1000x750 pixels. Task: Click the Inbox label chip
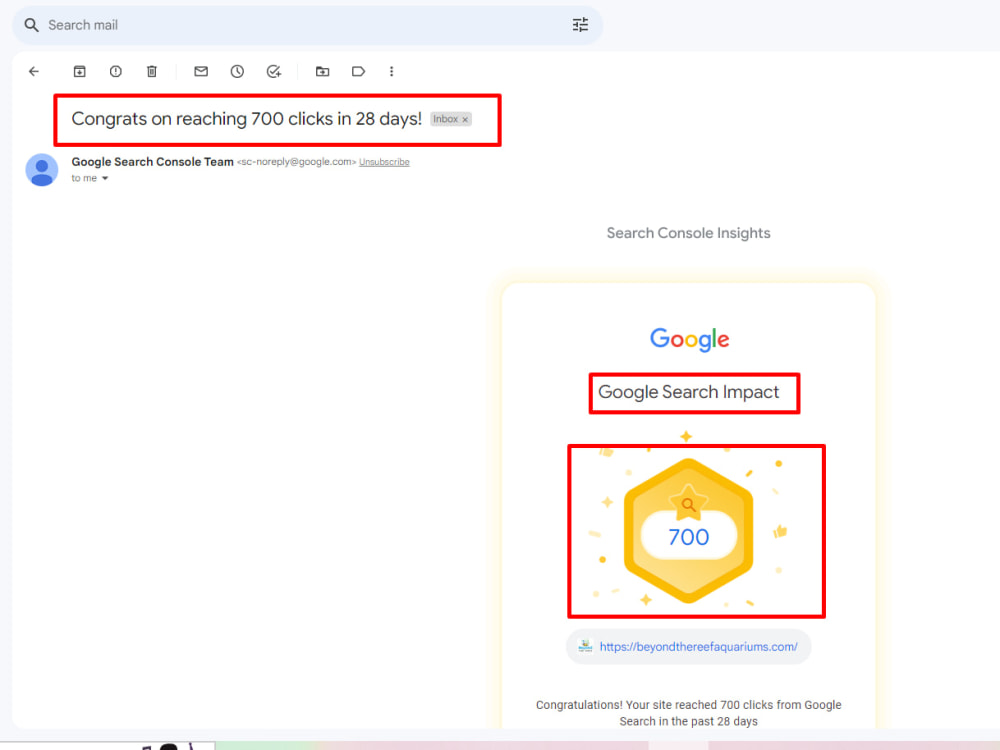(x=451, y=119)
